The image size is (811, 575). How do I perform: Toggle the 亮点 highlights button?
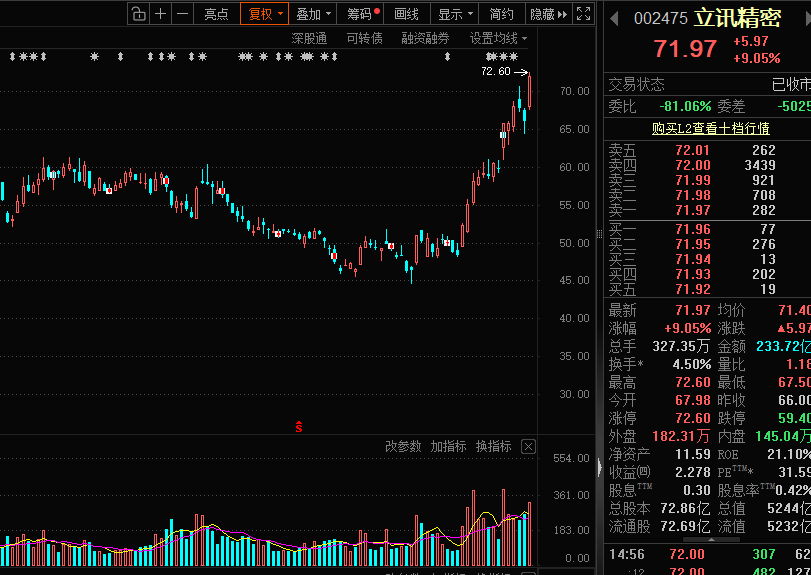(216, 14)
